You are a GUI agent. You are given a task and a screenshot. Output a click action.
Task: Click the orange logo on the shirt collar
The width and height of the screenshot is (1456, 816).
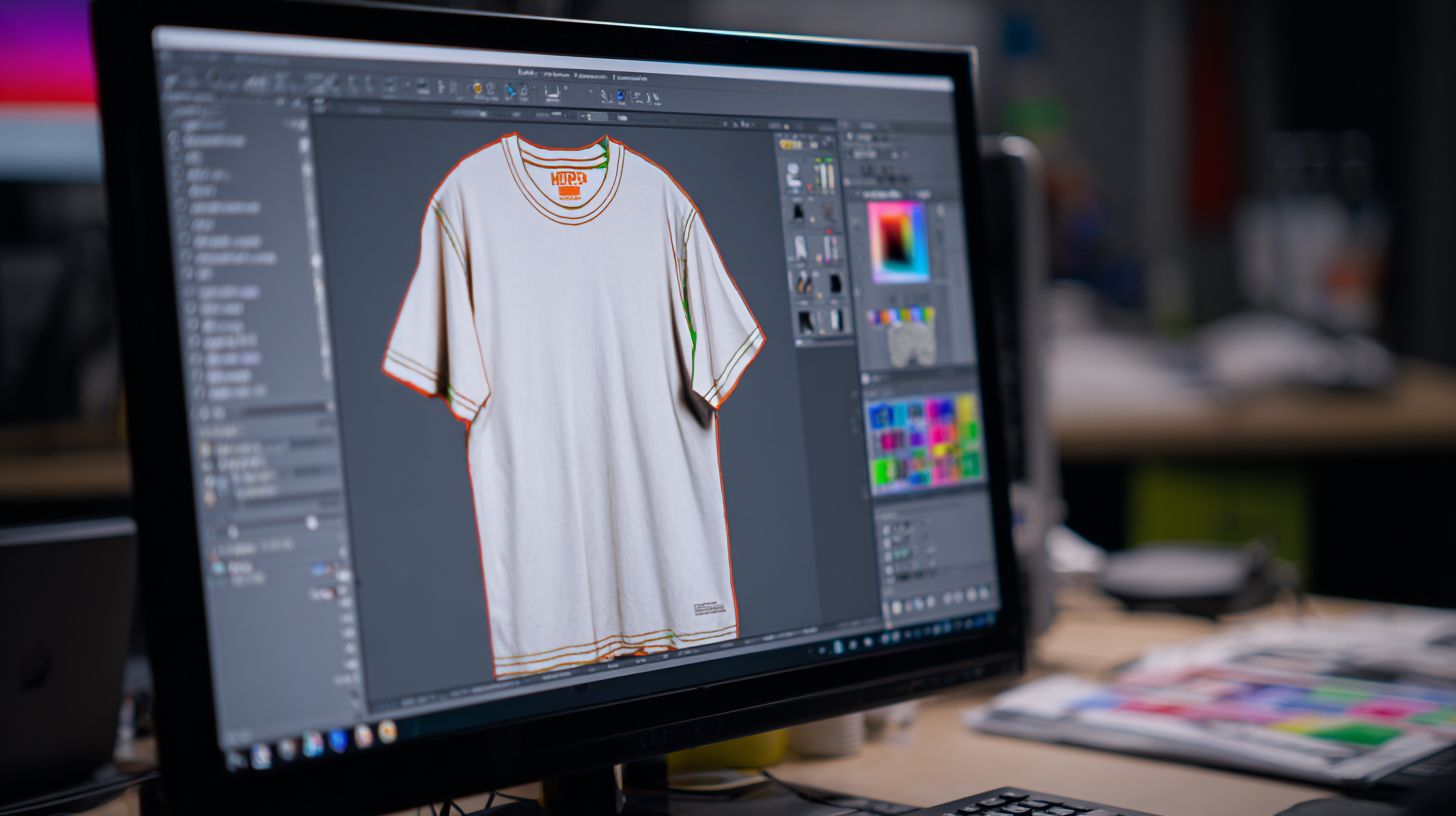566,182
